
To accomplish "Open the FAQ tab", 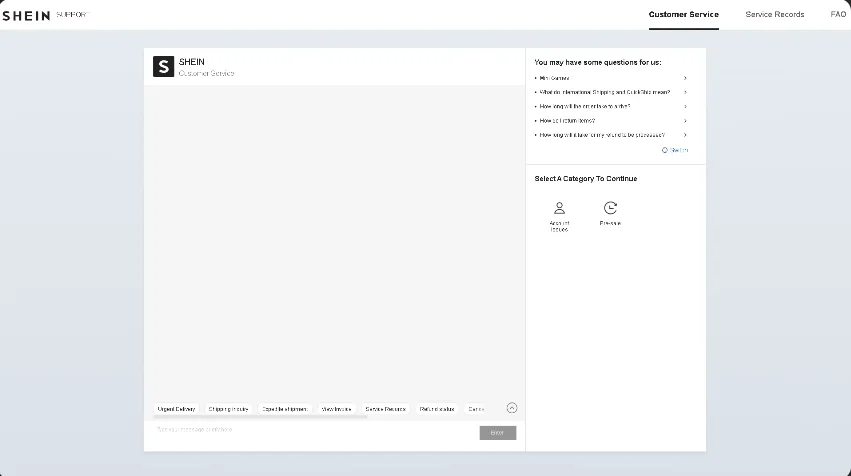I will click(838, 15).
